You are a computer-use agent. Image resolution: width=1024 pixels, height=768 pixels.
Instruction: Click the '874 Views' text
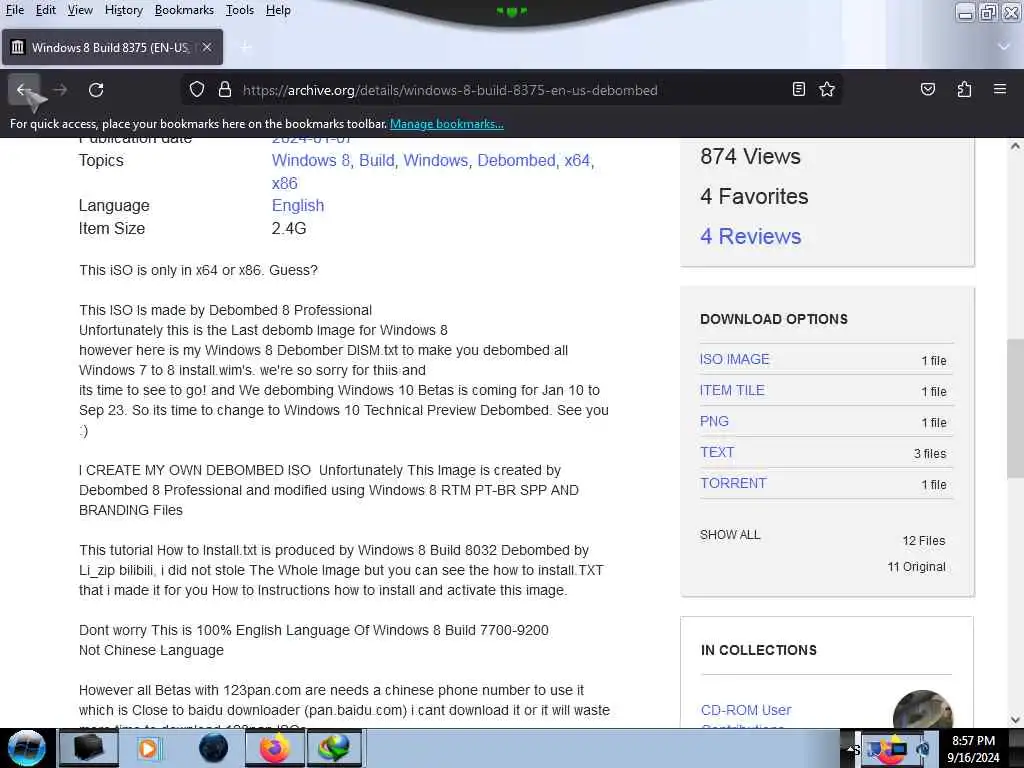[750, 157]
